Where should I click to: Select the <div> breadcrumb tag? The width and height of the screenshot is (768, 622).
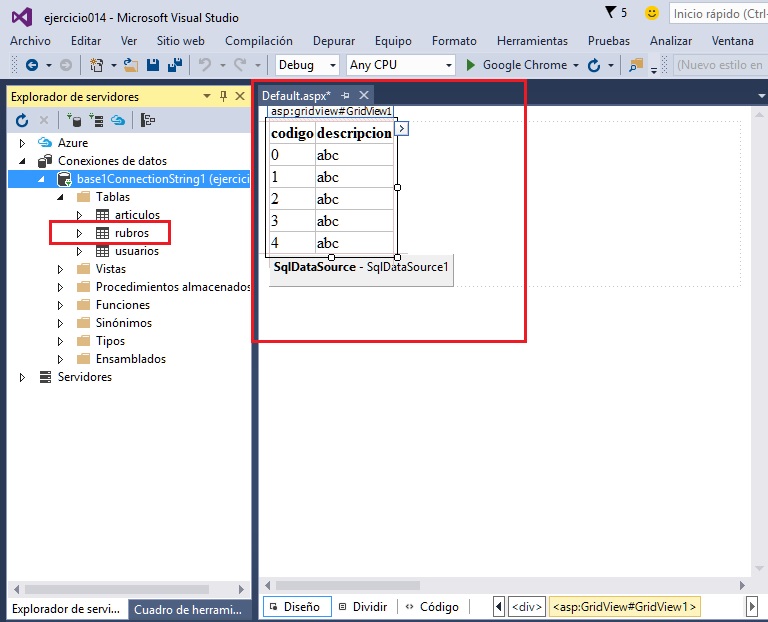(x=527, y=607)
